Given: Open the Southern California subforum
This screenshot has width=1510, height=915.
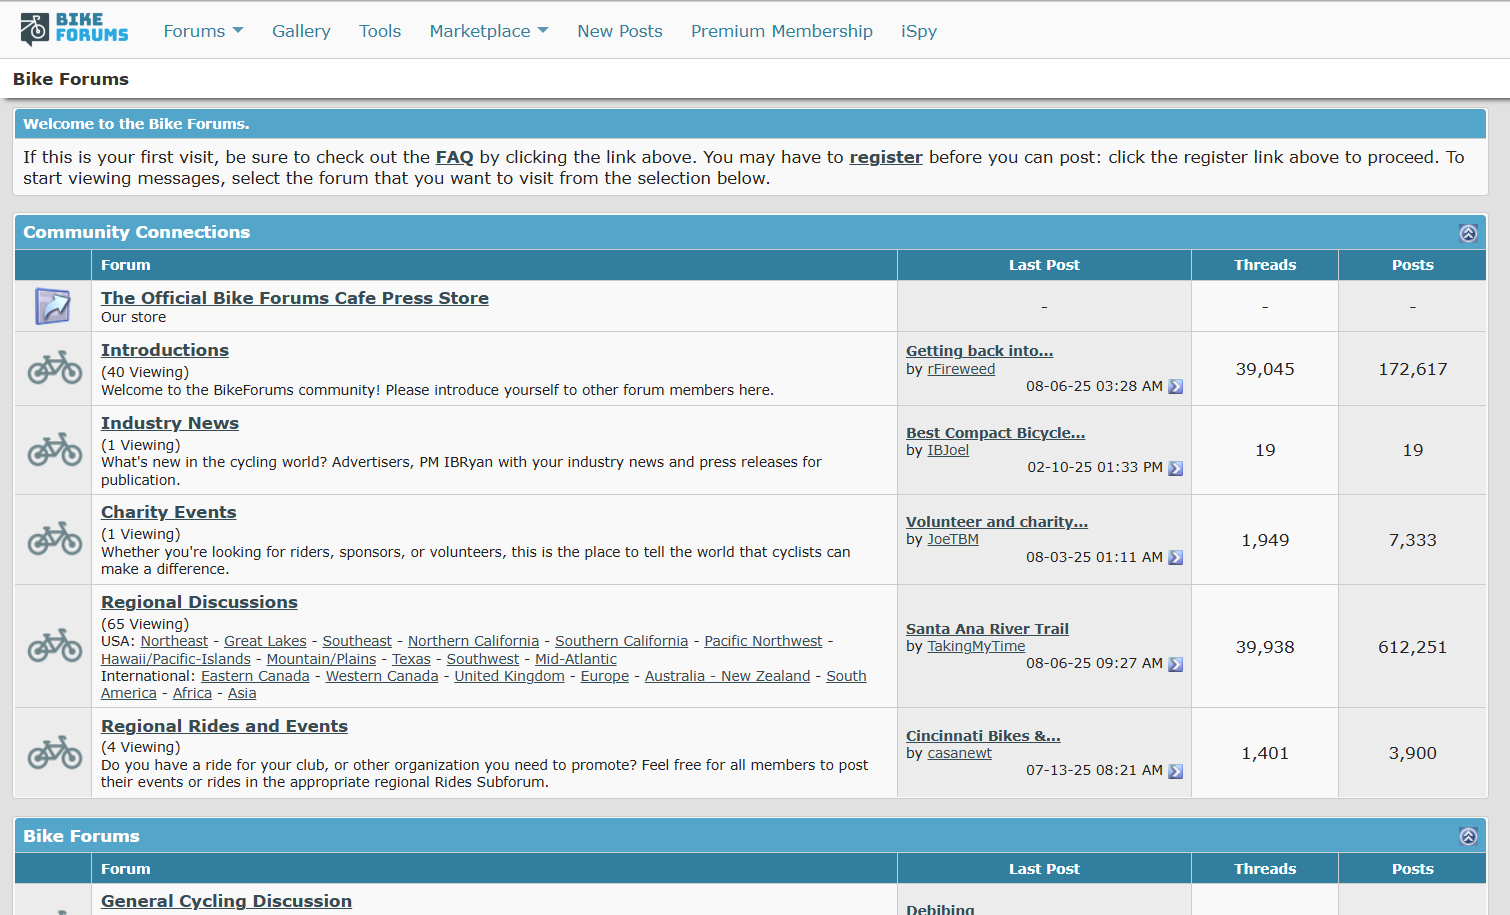Looking at the screenshot, I should click(x=621, y=641).
